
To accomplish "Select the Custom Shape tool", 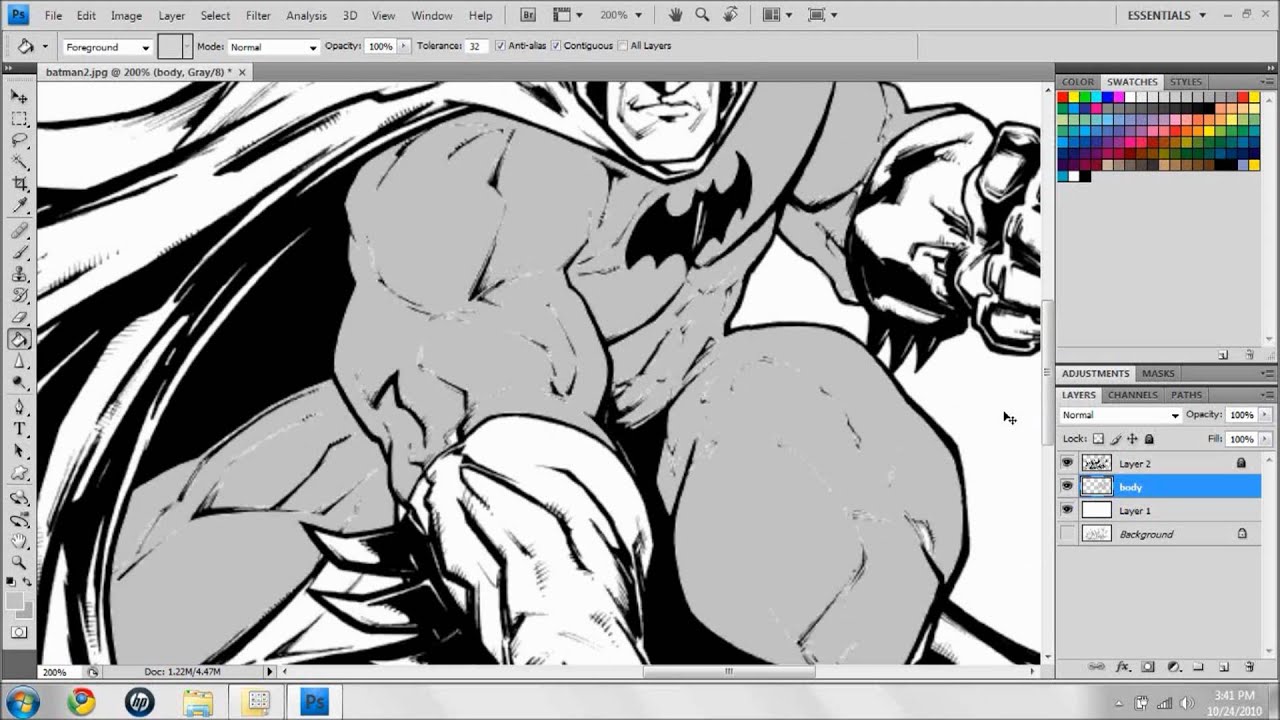I will point(19,474).
